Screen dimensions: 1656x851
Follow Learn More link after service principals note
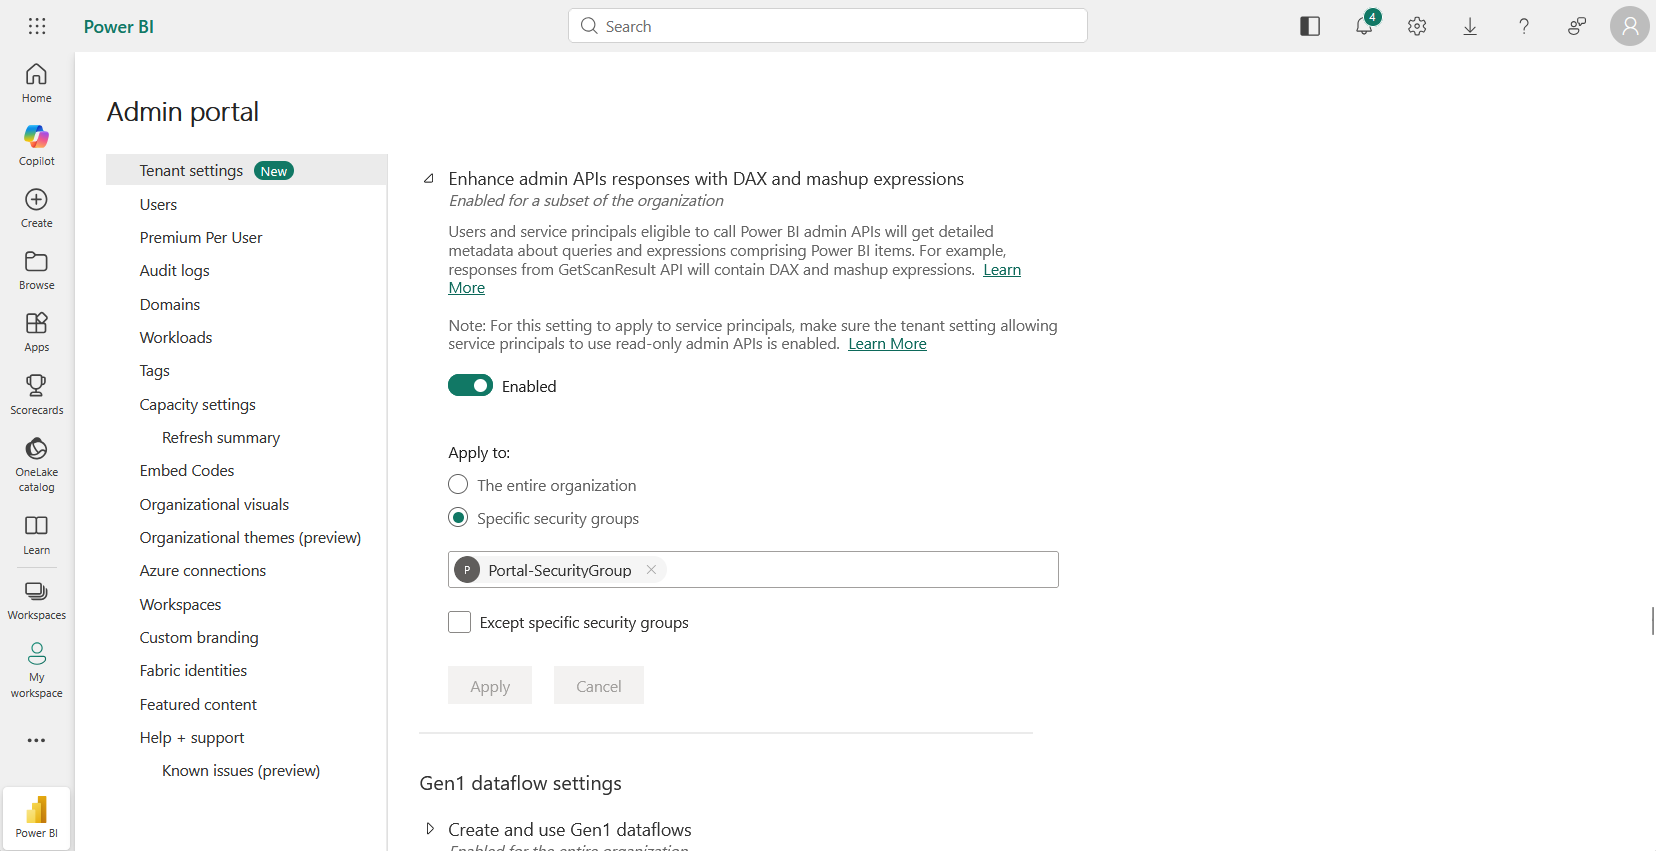tap(887, 343)
